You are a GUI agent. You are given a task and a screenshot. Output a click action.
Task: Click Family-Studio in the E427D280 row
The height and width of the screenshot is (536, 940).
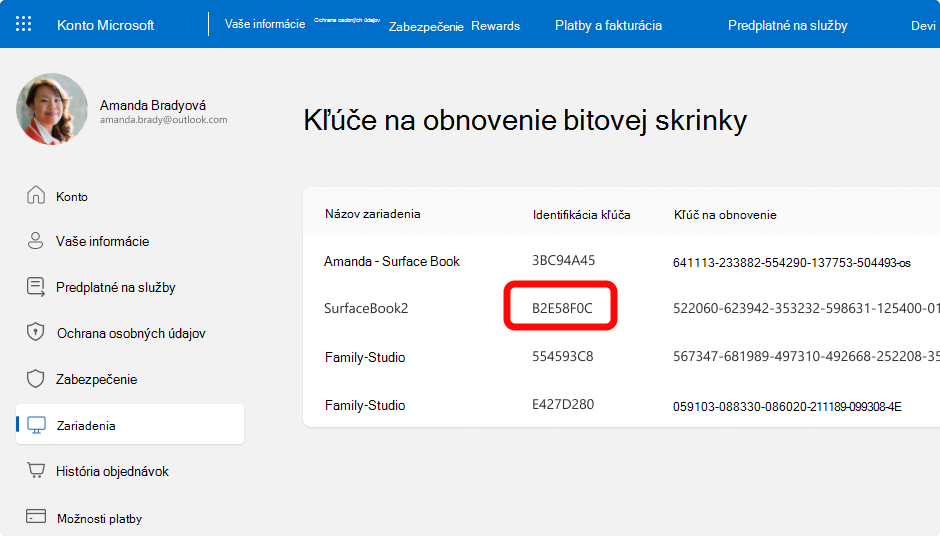click(x=364, y=405)
